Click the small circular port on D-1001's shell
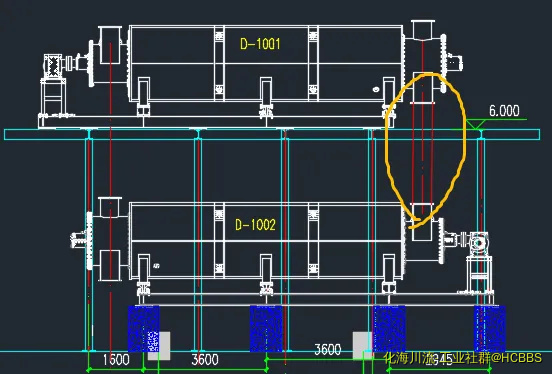This screenshot has width=552, height=374. (376, 89)
